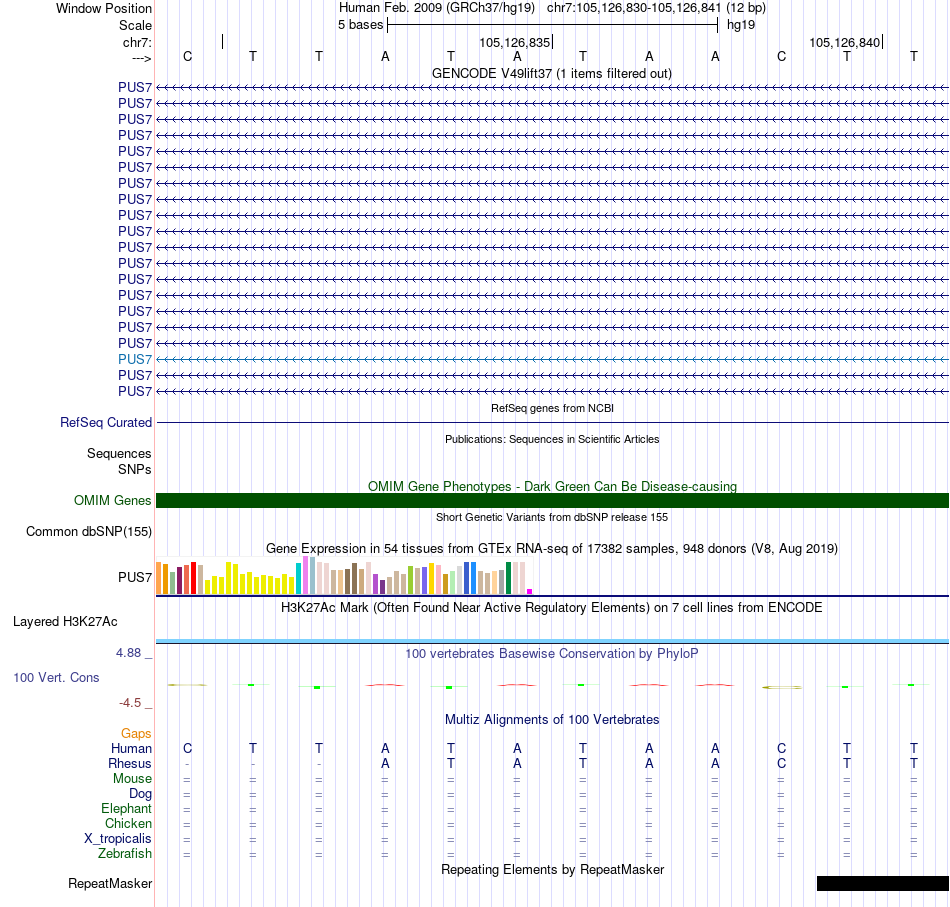This screenshot has width=950, height=907.
Task: Open the GENCODE V49lift37 track title
Action: (x=551, y=73)
